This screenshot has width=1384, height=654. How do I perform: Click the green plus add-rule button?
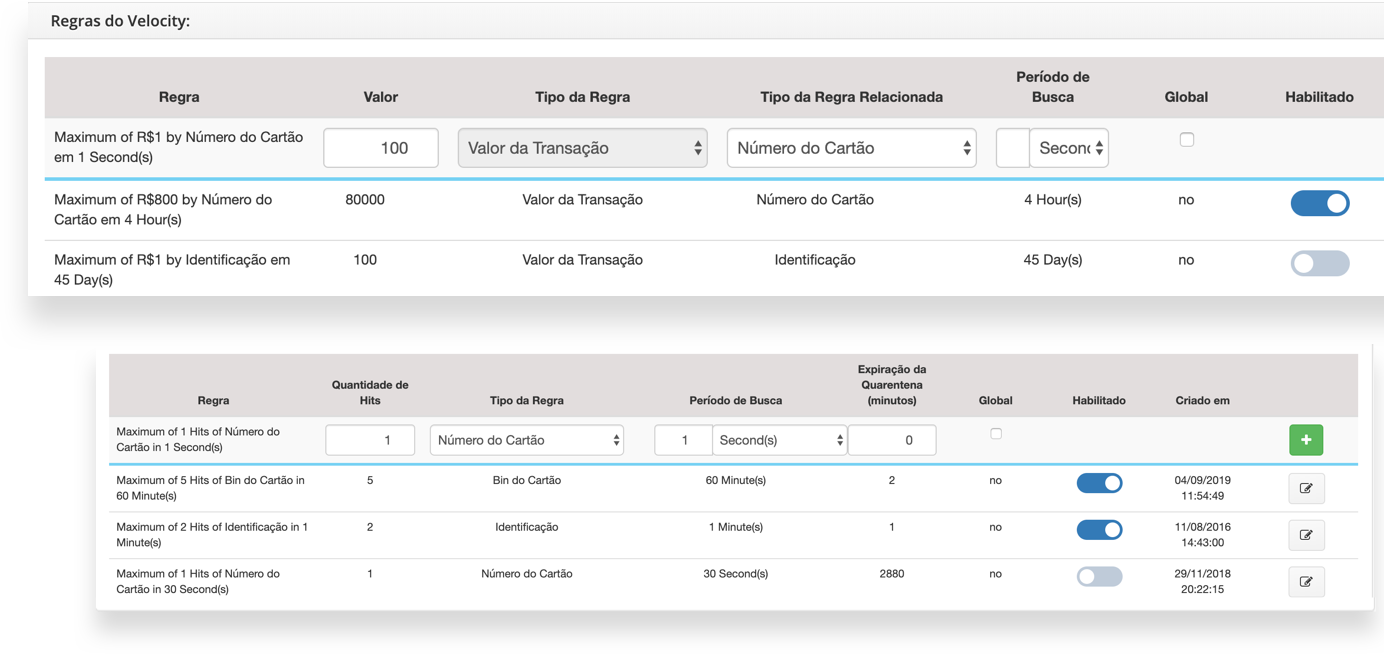tap(1306, 440)
